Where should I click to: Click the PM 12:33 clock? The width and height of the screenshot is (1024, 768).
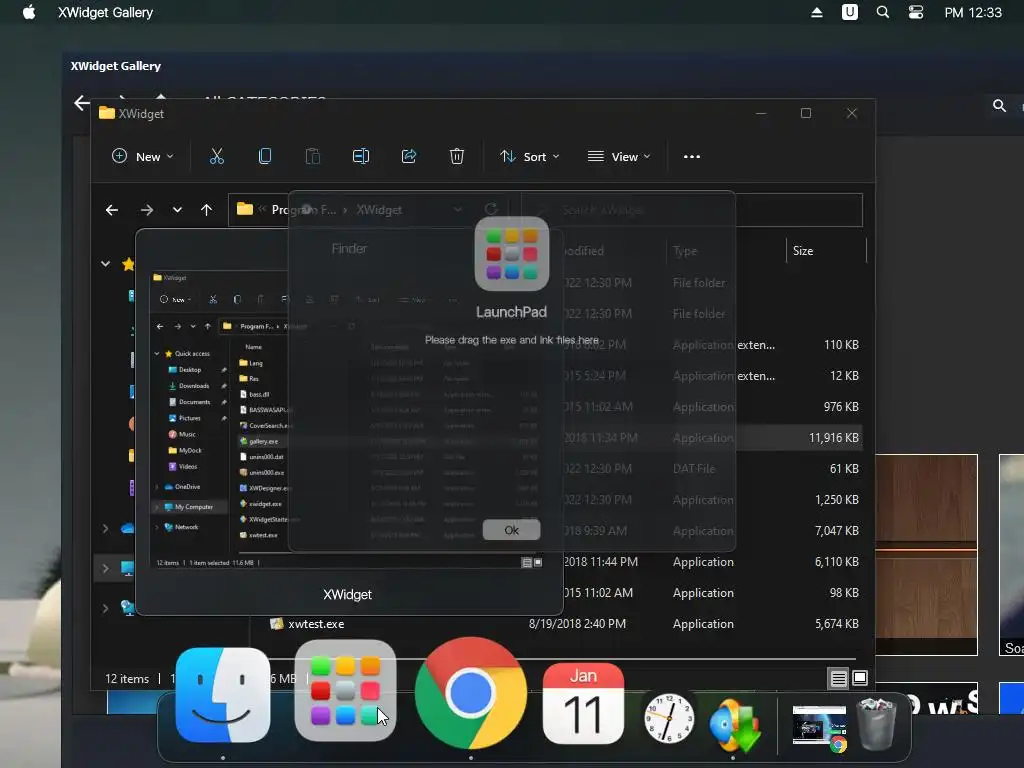(x=973, y=12)
